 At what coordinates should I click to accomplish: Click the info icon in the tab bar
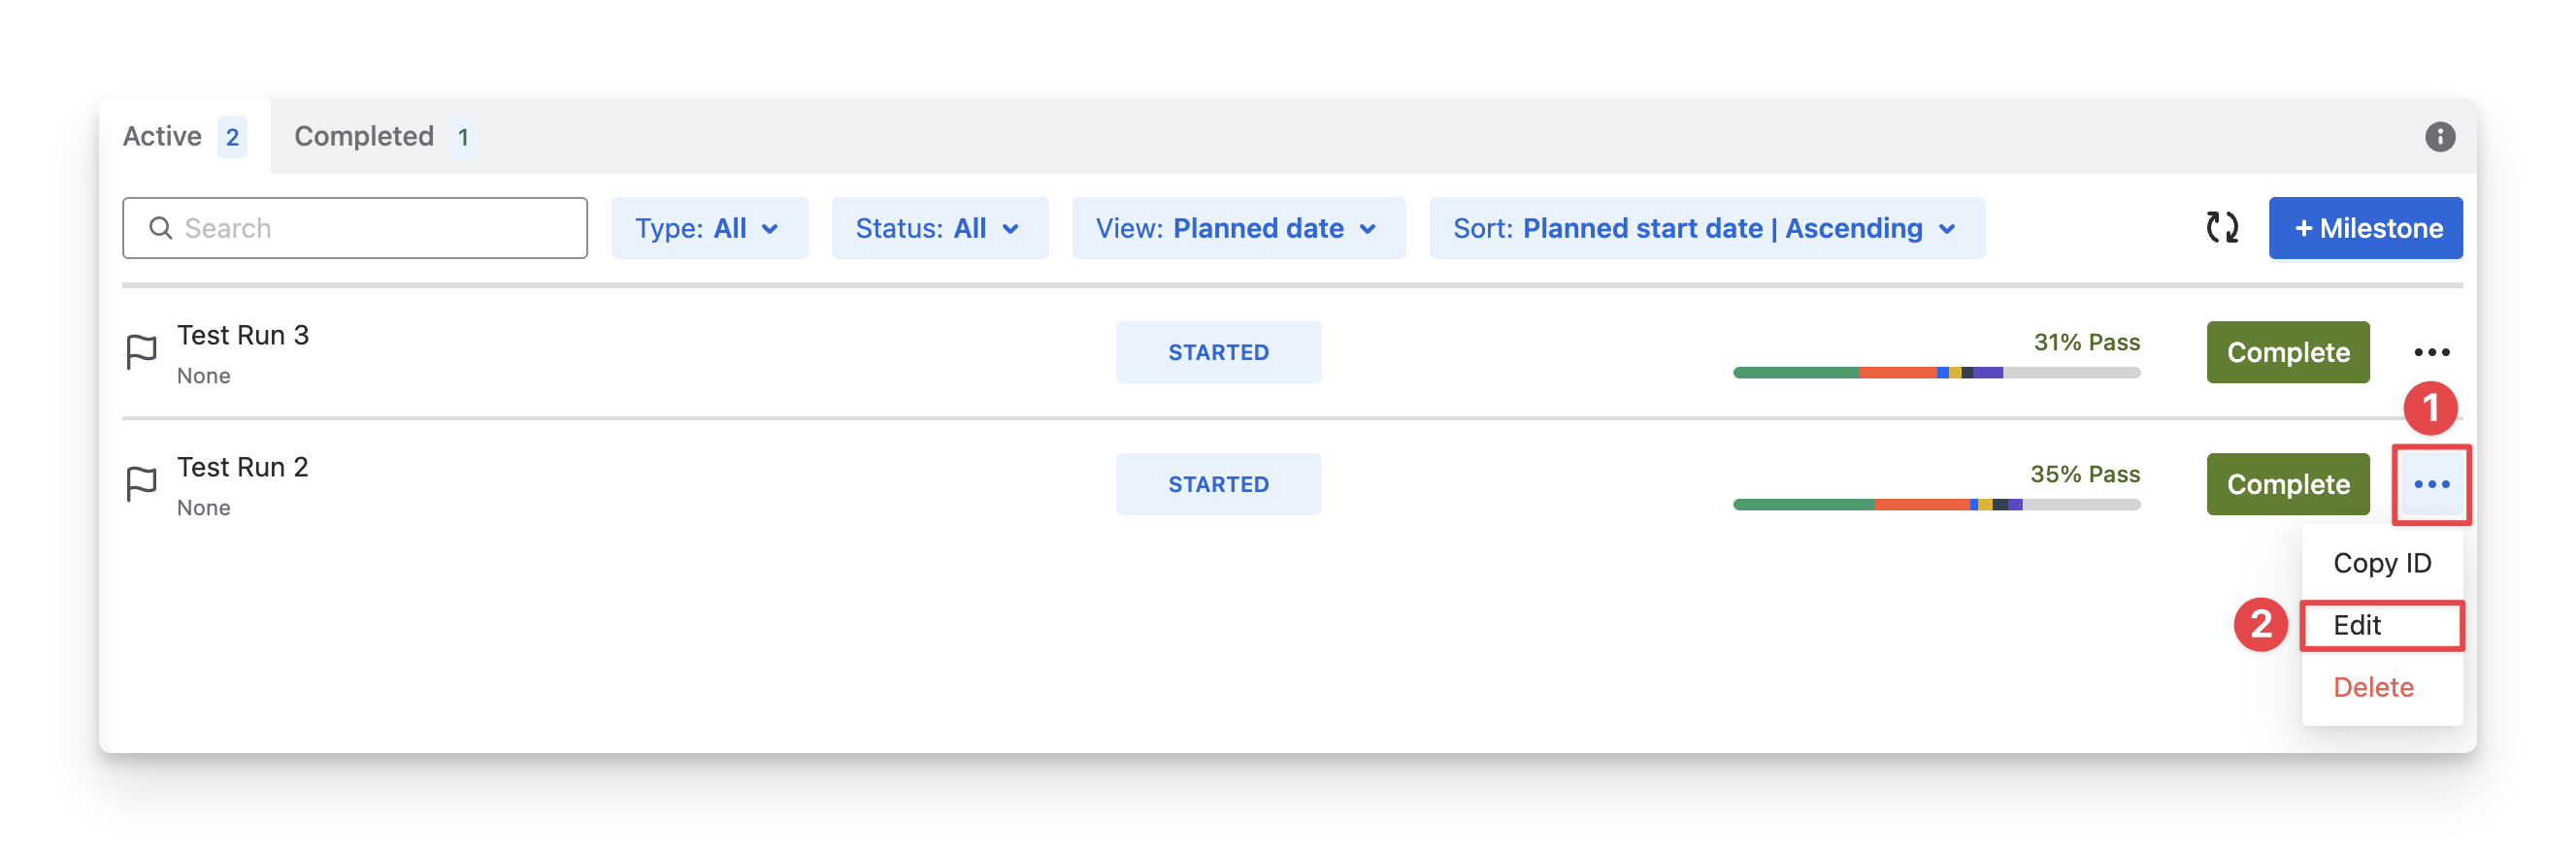coord(2439,137)
